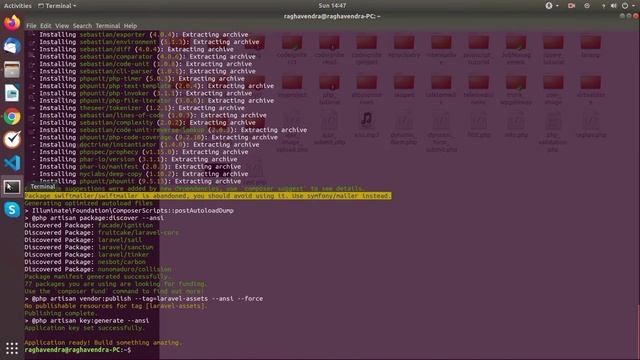Select the Terminal icon in the dock
This screenshot has height=360, width=640.
(x=12, y=187)
